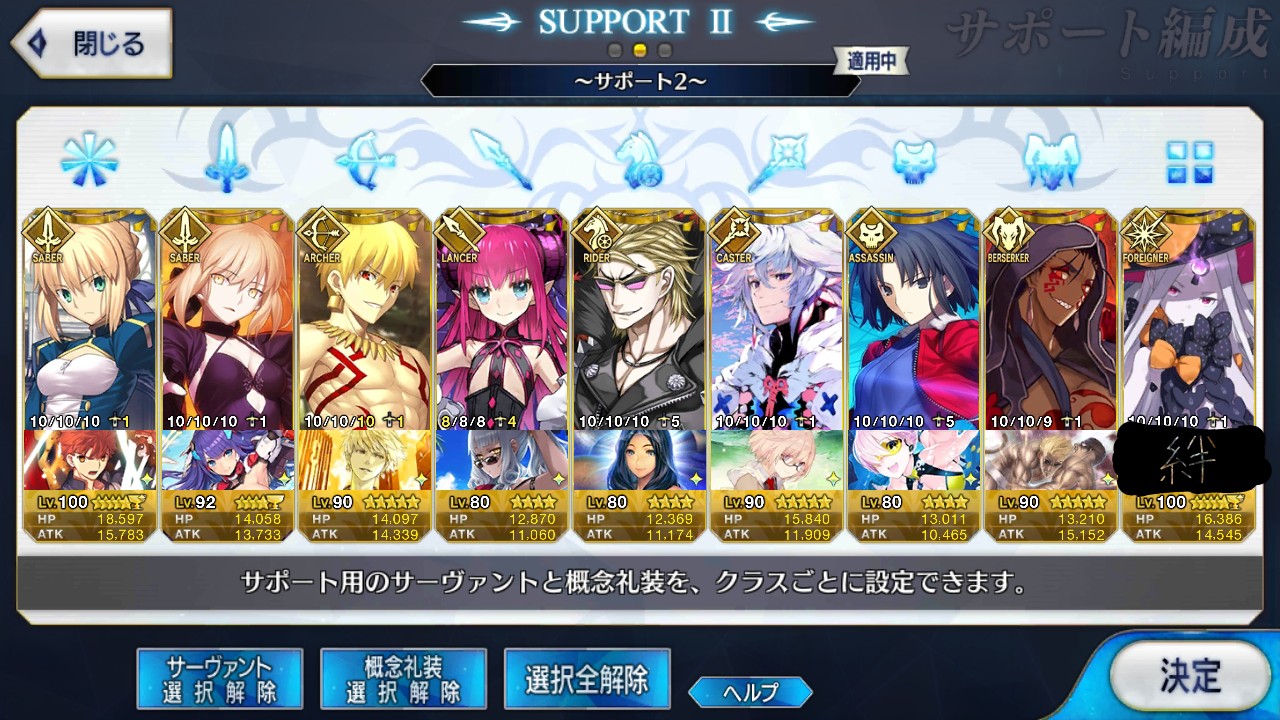Click サーヴァント選択解除 button
Image resolution: width=1280 pixels, height=720 pixels.
tap(220, 679)
